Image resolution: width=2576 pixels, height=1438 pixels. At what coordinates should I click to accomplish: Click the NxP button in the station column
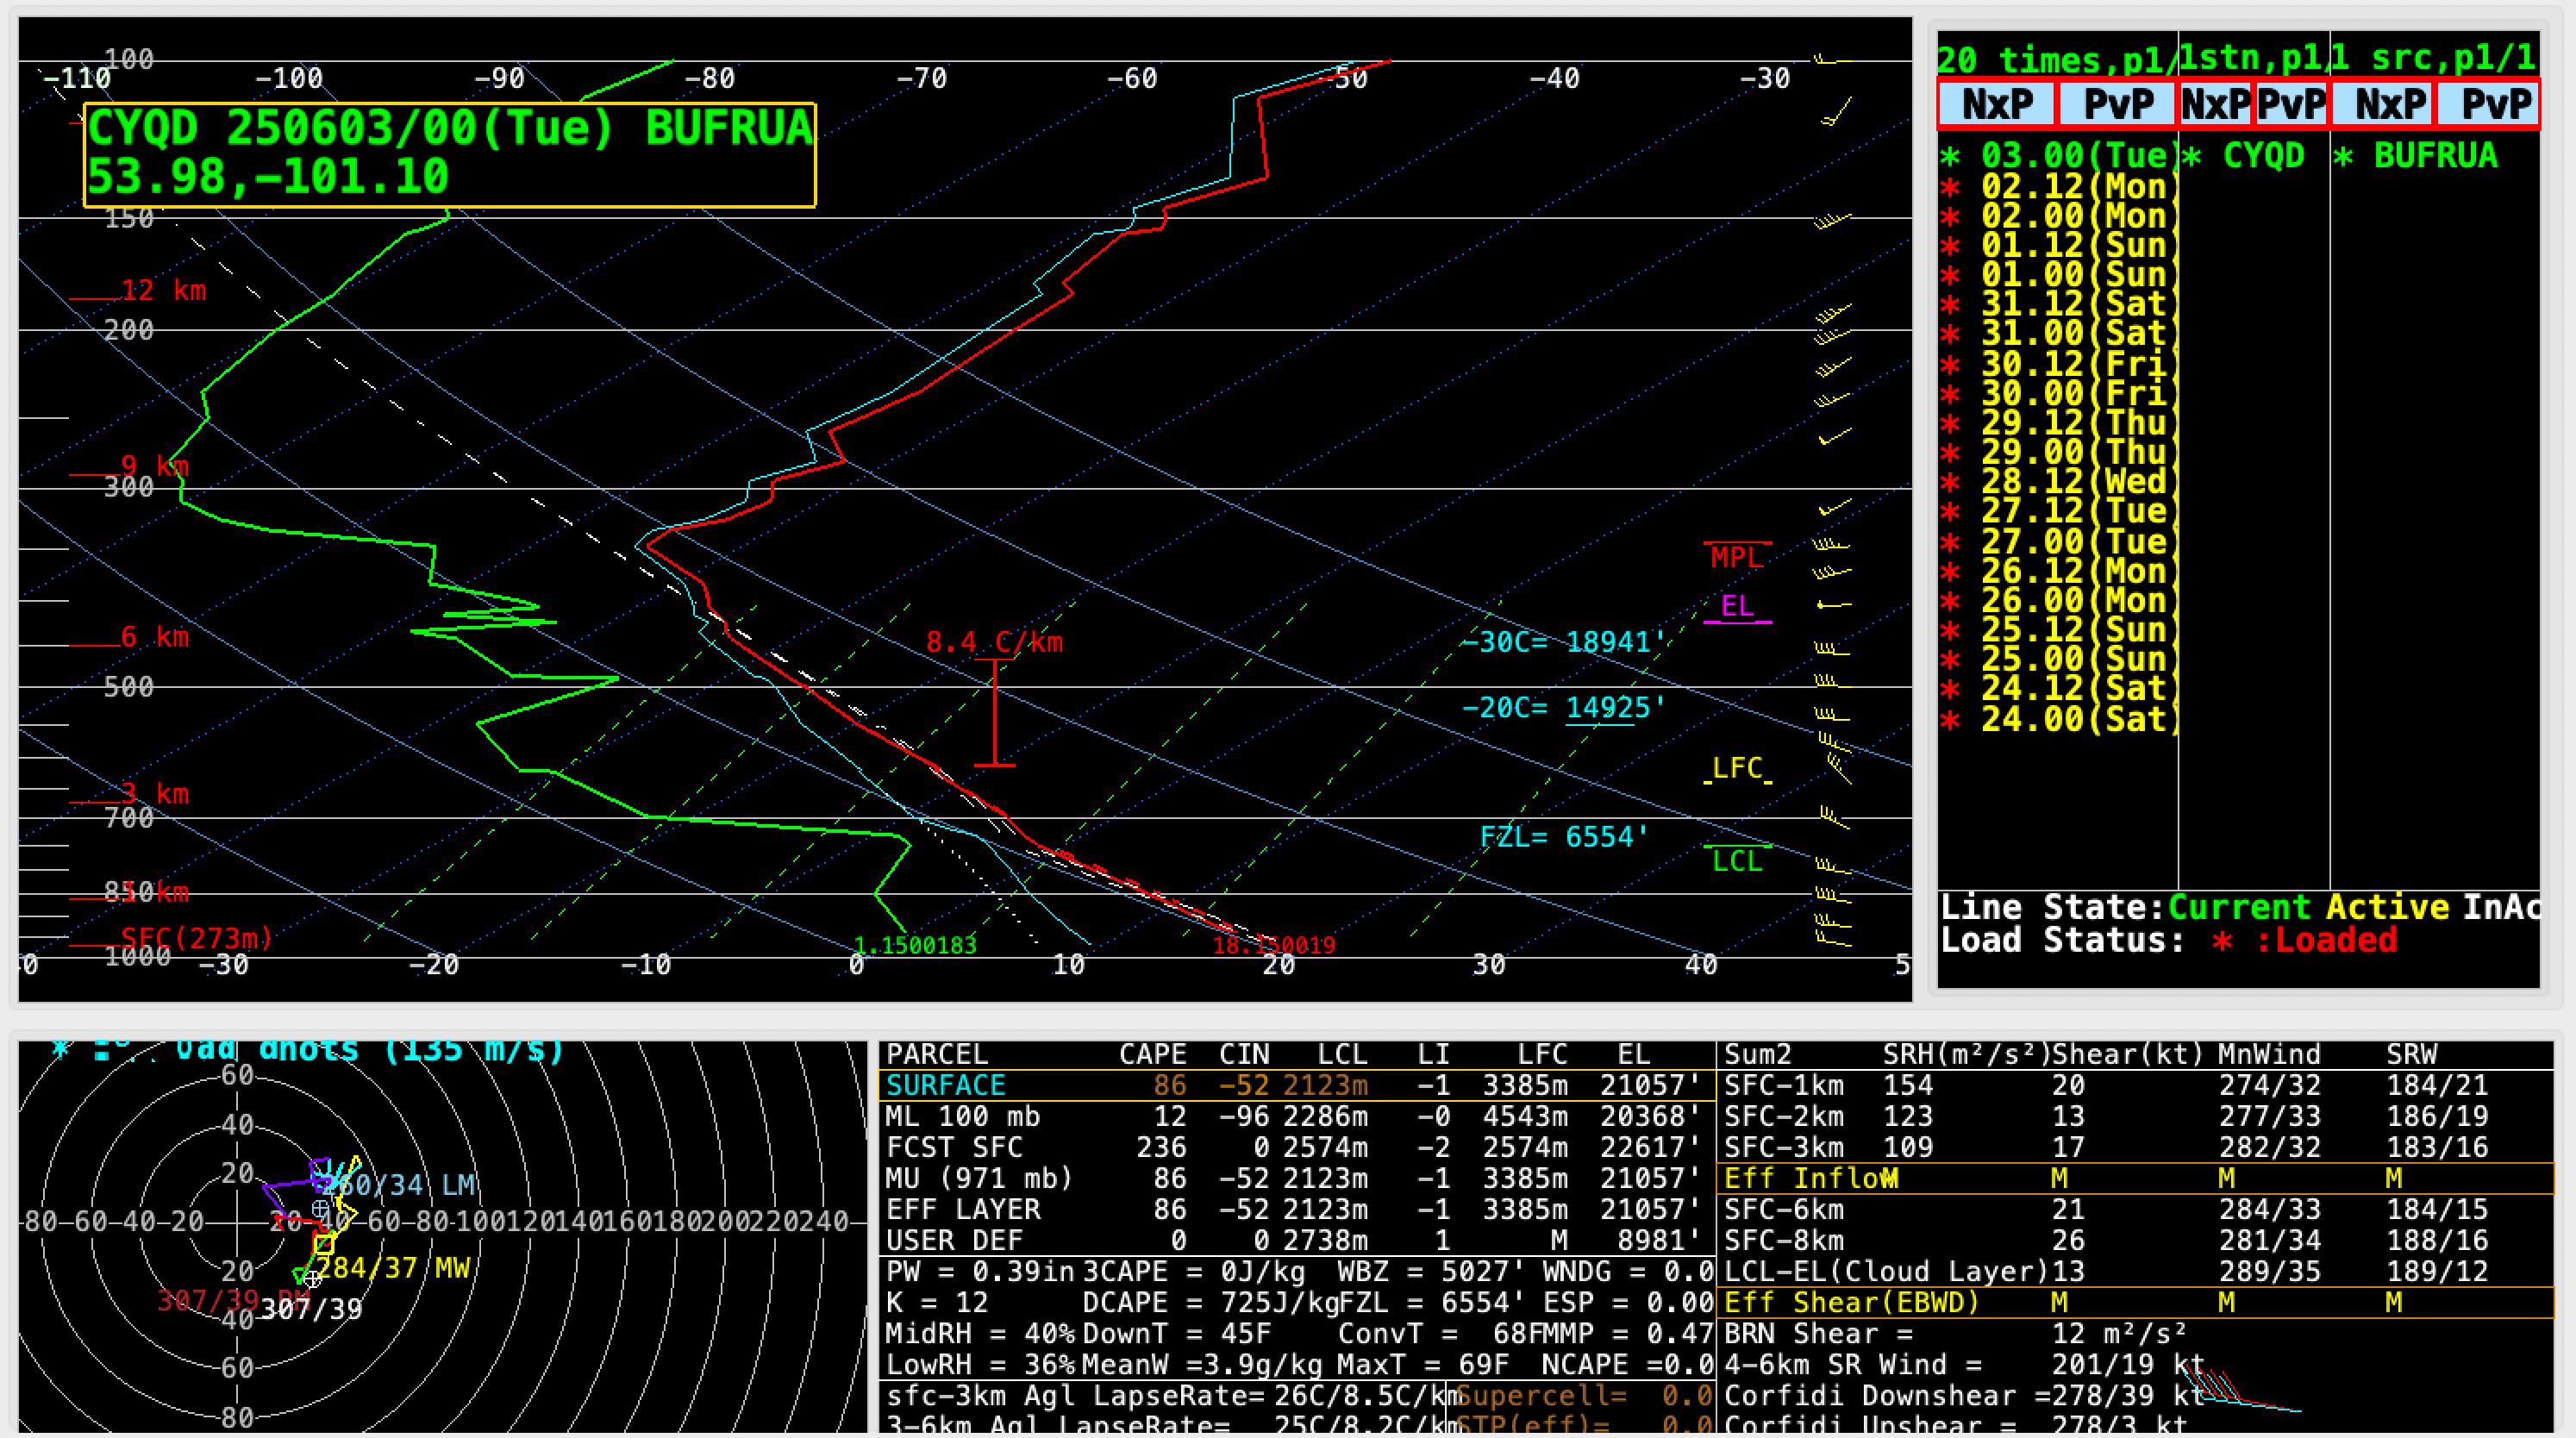(x=2215, y=104)
